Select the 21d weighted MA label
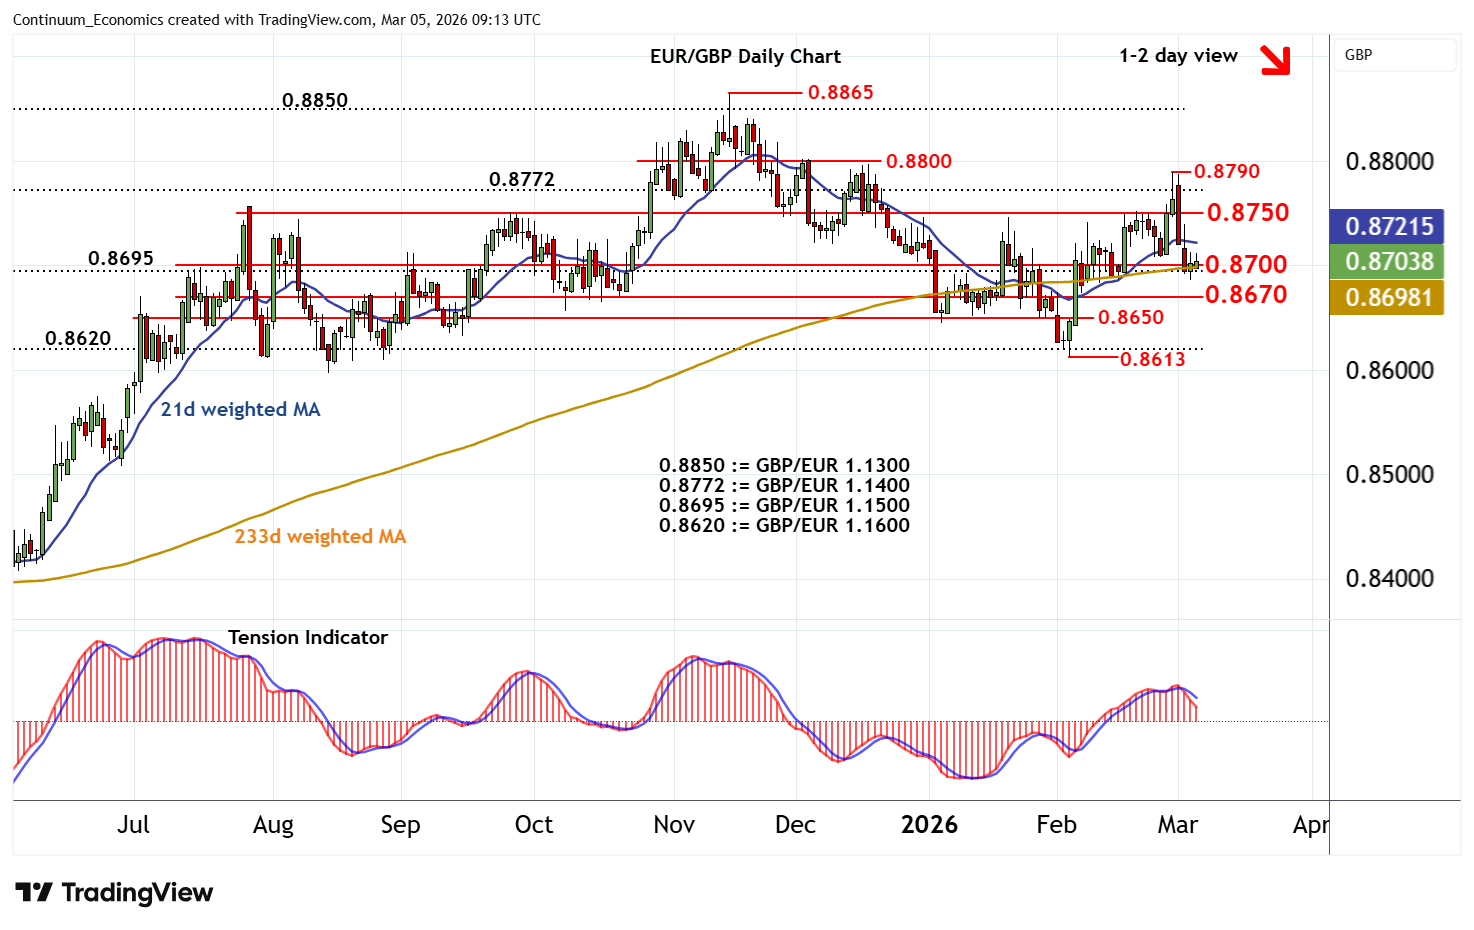 click(240, 409)
